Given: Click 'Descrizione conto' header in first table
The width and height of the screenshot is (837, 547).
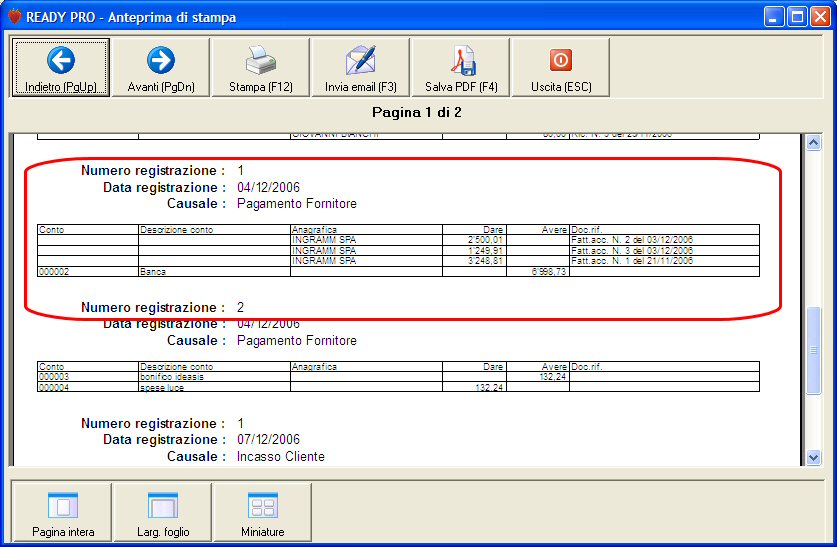Looking at the screenshot, I should tap(176, 230).
